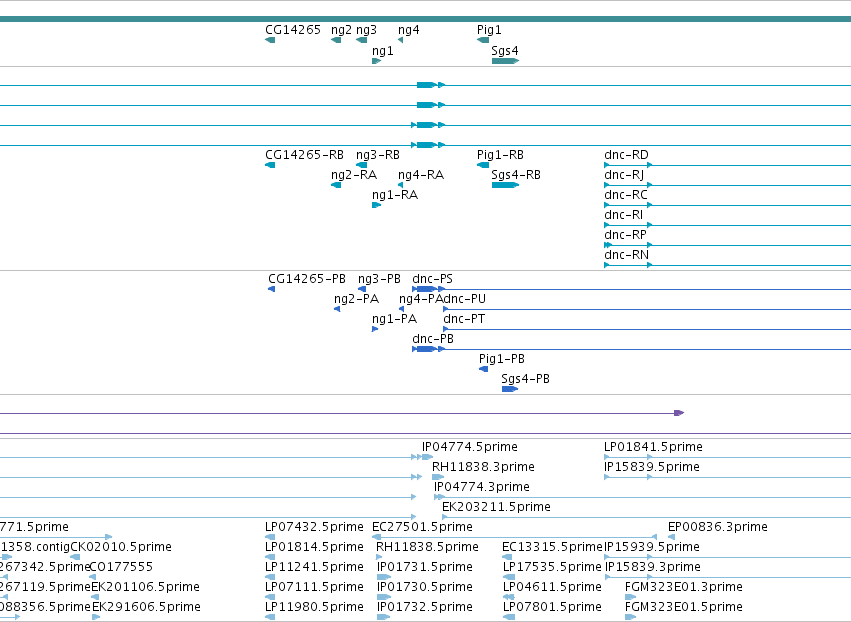Select EST EC27501.5prime

pyautogui.click(x=422, y=528)
